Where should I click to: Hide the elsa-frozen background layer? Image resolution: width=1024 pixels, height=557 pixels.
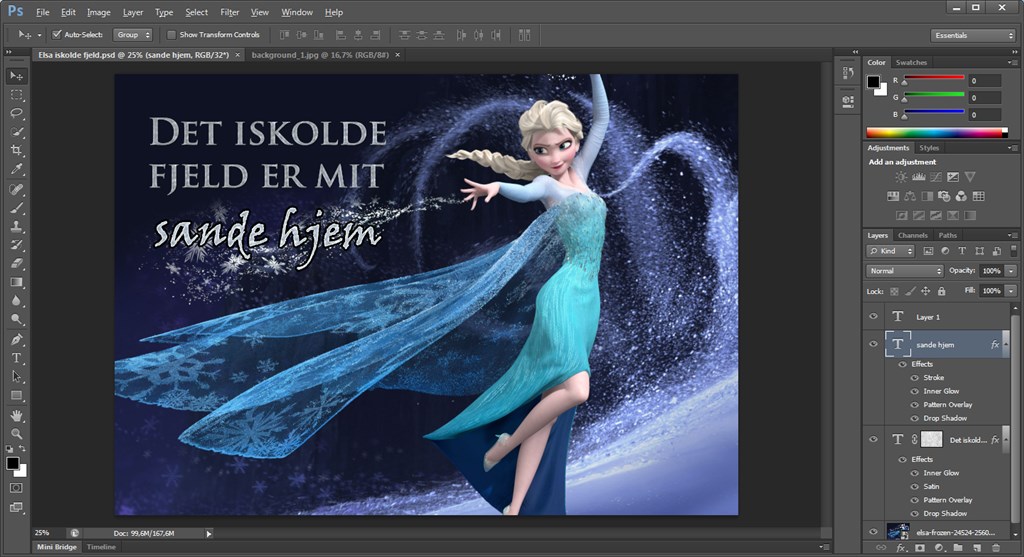[873, 532]
